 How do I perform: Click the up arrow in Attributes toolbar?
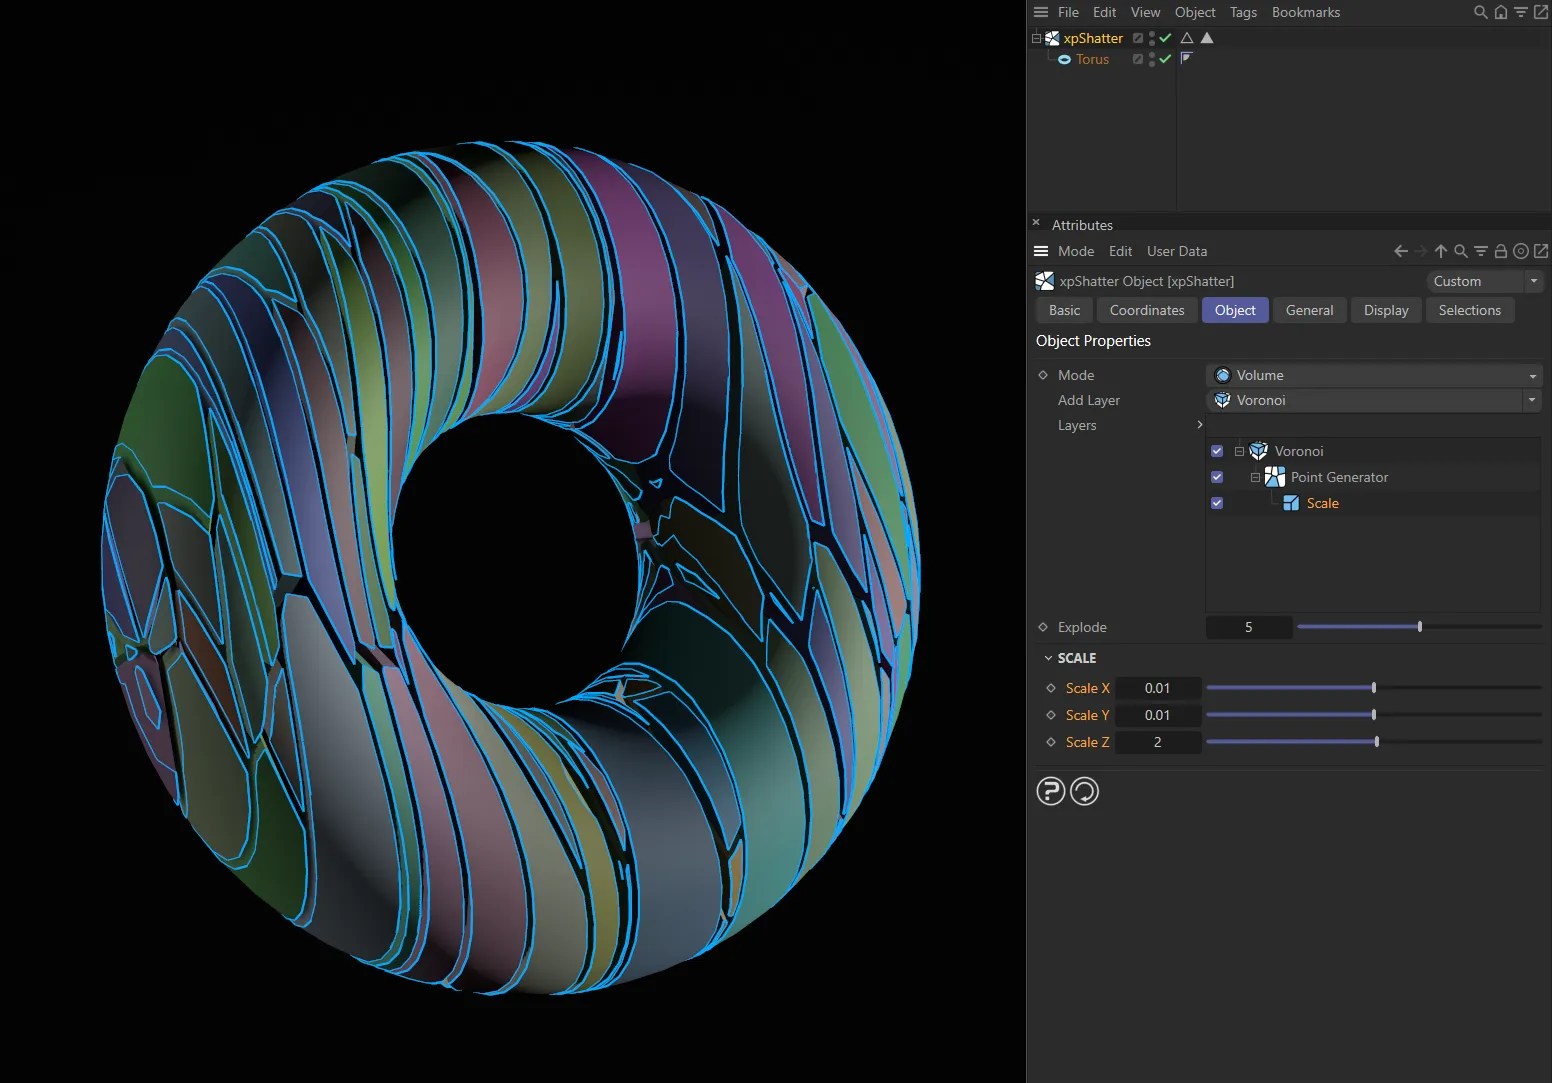1440,251
